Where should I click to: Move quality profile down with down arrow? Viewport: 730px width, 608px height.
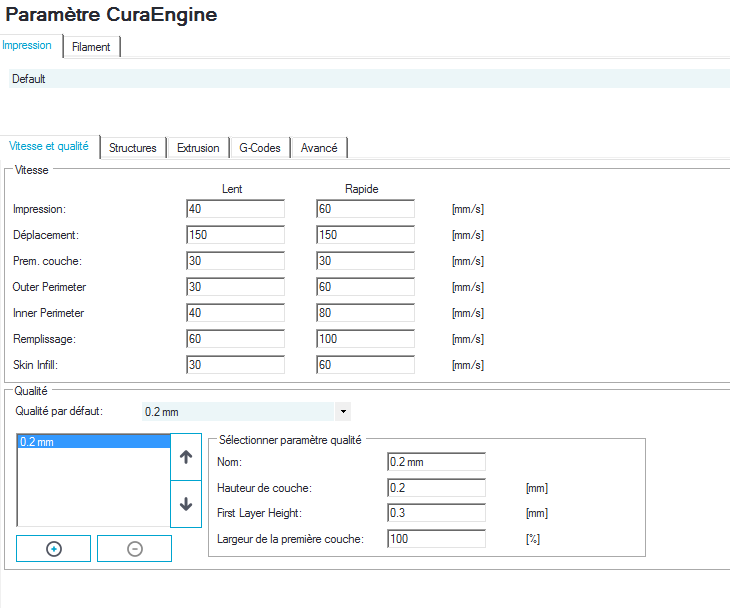[x=186, y=504]
